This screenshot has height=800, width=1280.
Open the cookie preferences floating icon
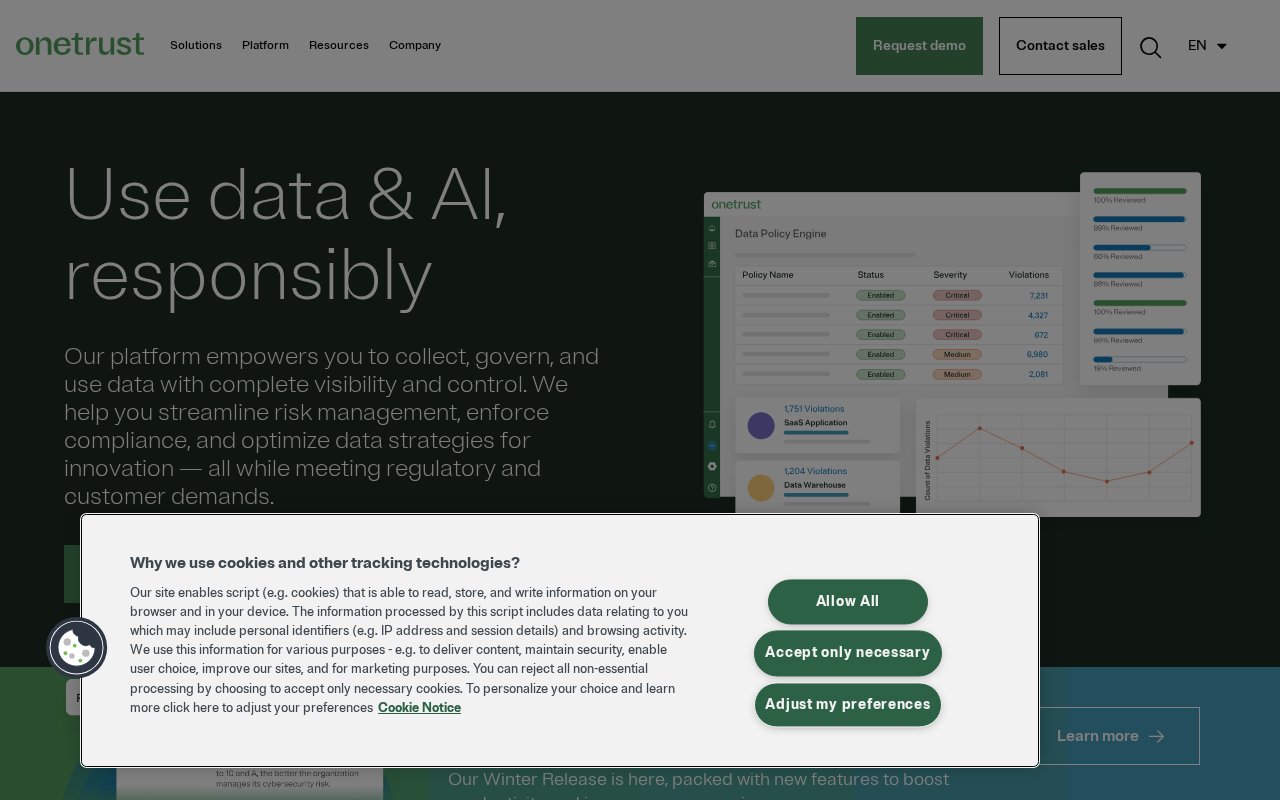click(x=77, y=648)
